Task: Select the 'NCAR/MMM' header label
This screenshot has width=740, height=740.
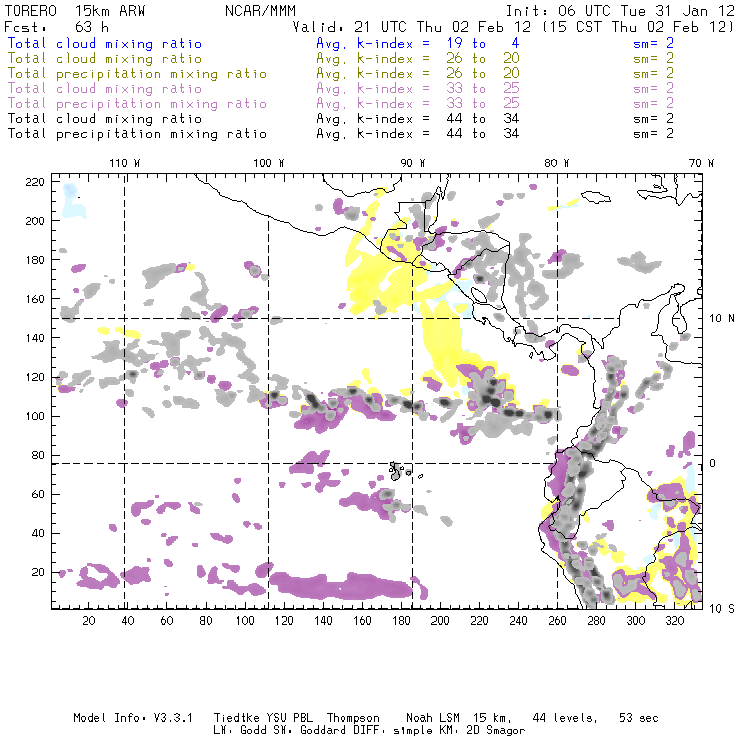Action: click(261, 11)
